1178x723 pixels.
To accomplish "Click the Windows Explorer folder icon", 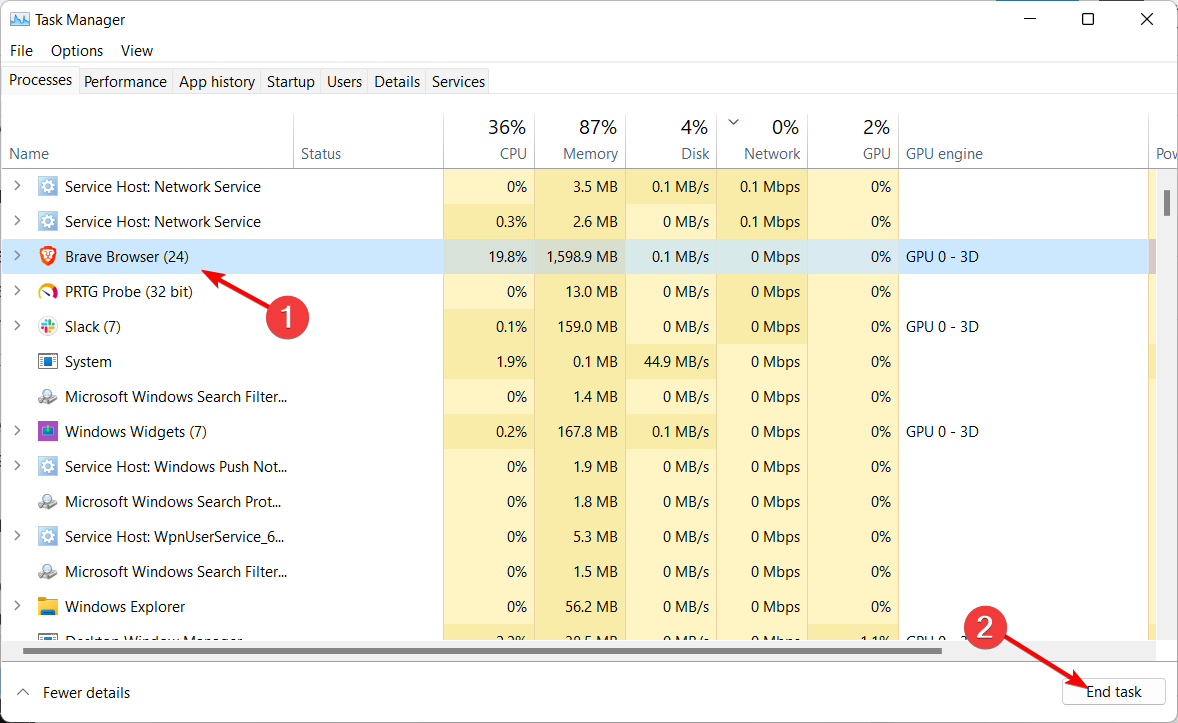I will point(48,606).
